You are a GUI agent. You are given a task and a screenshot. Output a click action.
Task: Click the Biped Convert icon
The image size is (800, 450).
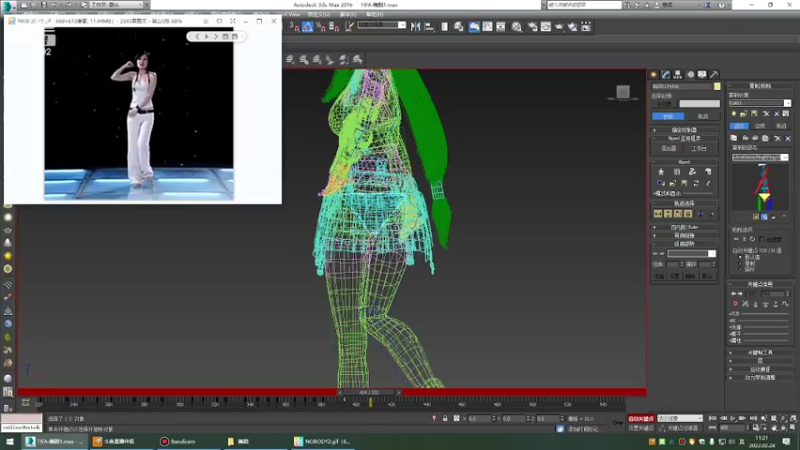point(696,183)
